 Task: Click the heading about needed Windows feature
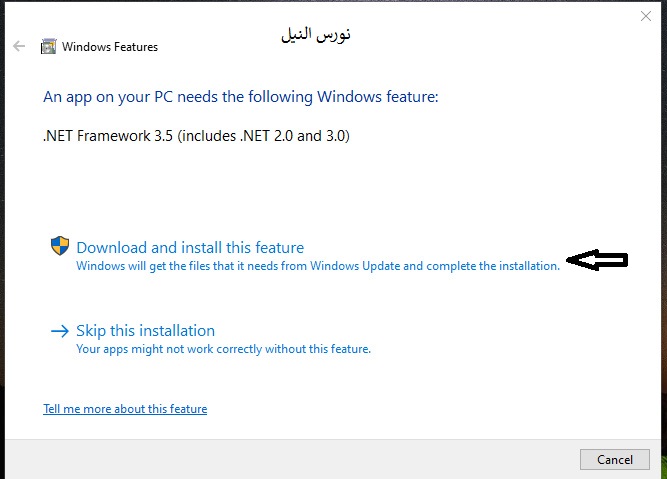tap(241, 97)
